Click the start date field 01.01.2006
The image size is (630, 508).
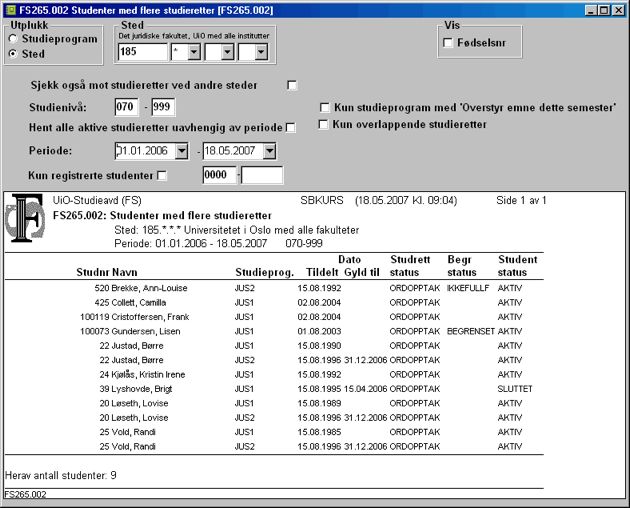145,151
